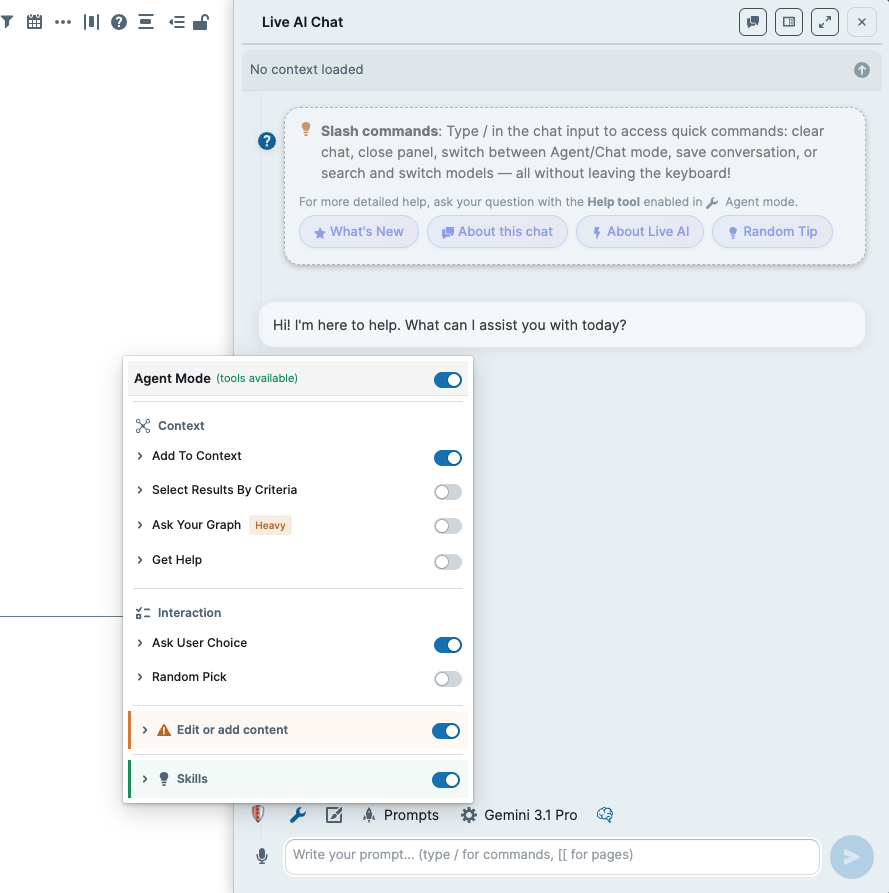Click the Get Help label
Screen dimensions: 889x893
[x=177, y=560]
